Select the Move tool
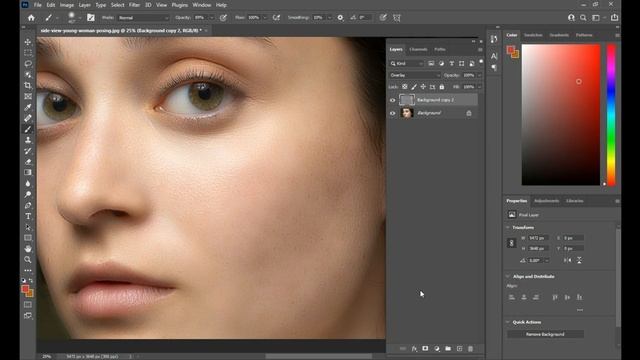Image resolution: width=640 pixels, height=360 pixels. point(28,42)
